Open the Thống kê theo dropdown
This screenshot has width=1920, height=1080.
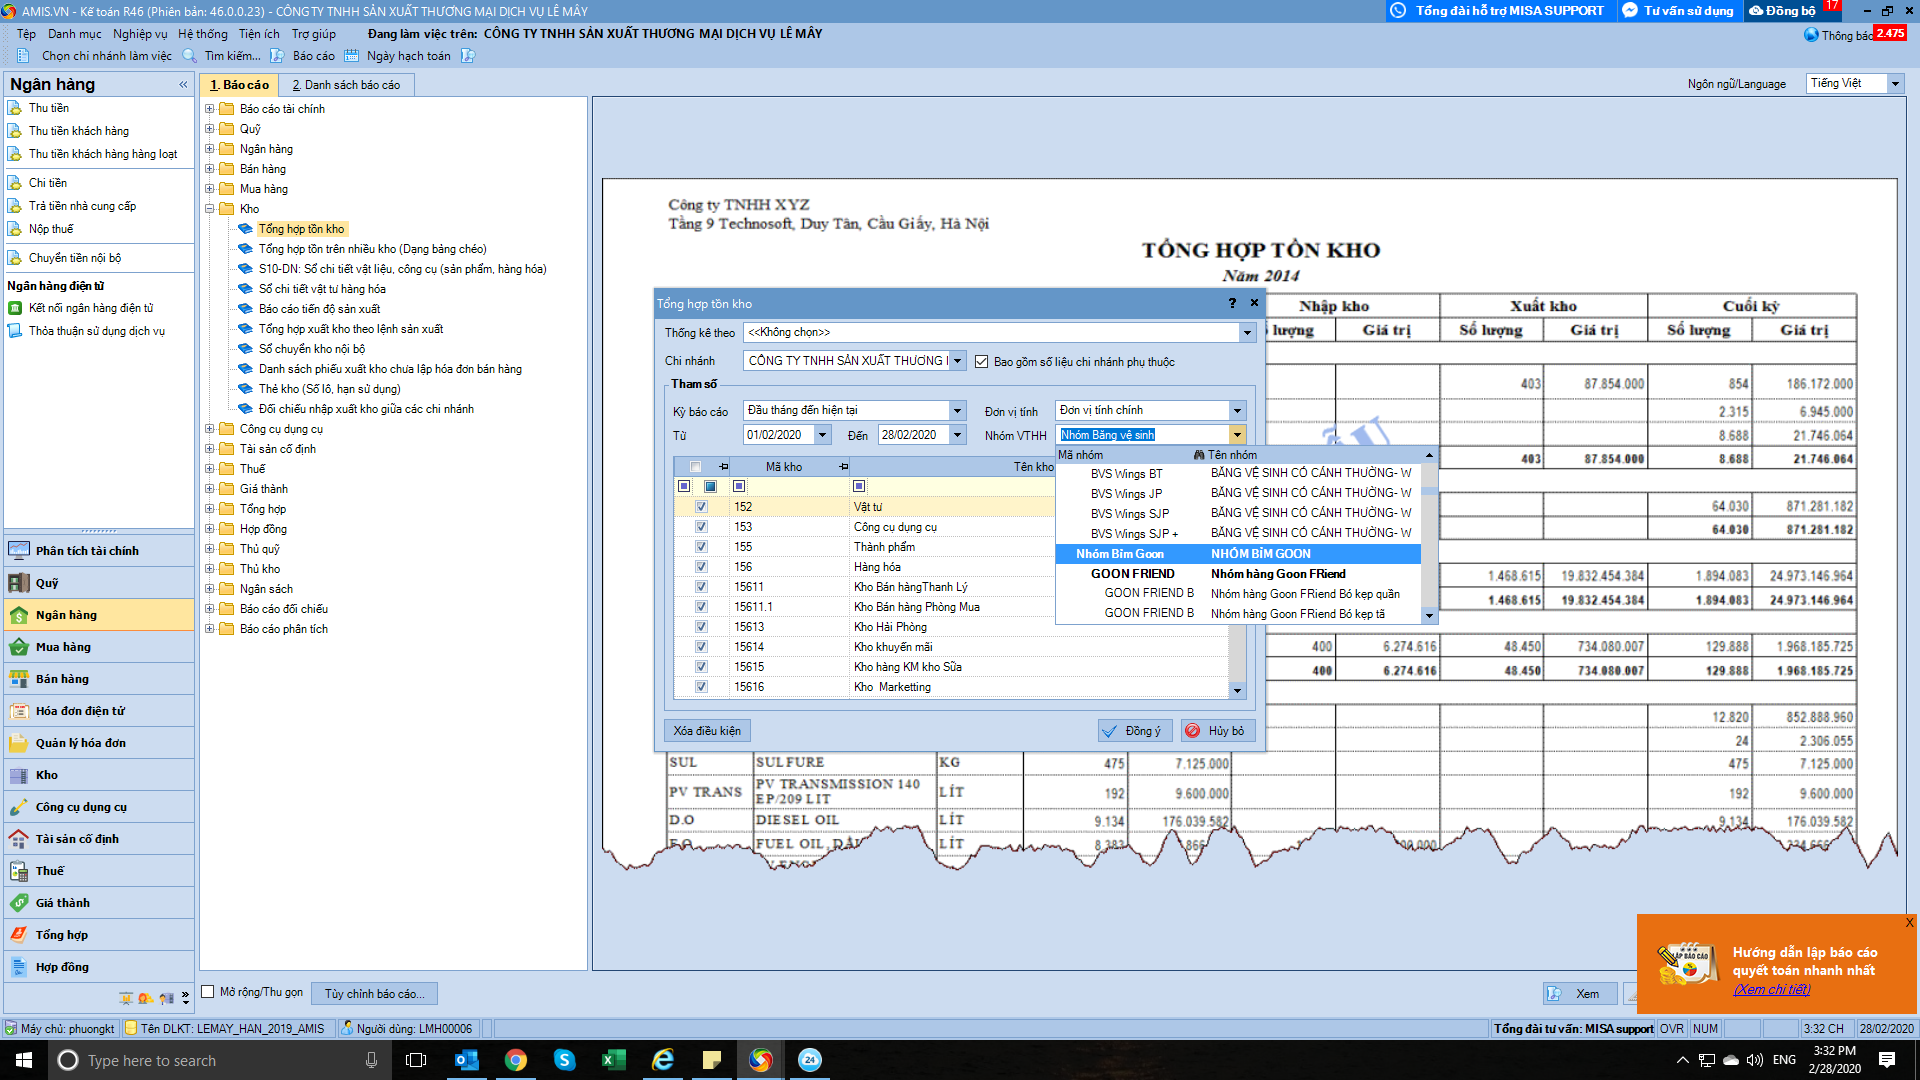[1247, 333]
